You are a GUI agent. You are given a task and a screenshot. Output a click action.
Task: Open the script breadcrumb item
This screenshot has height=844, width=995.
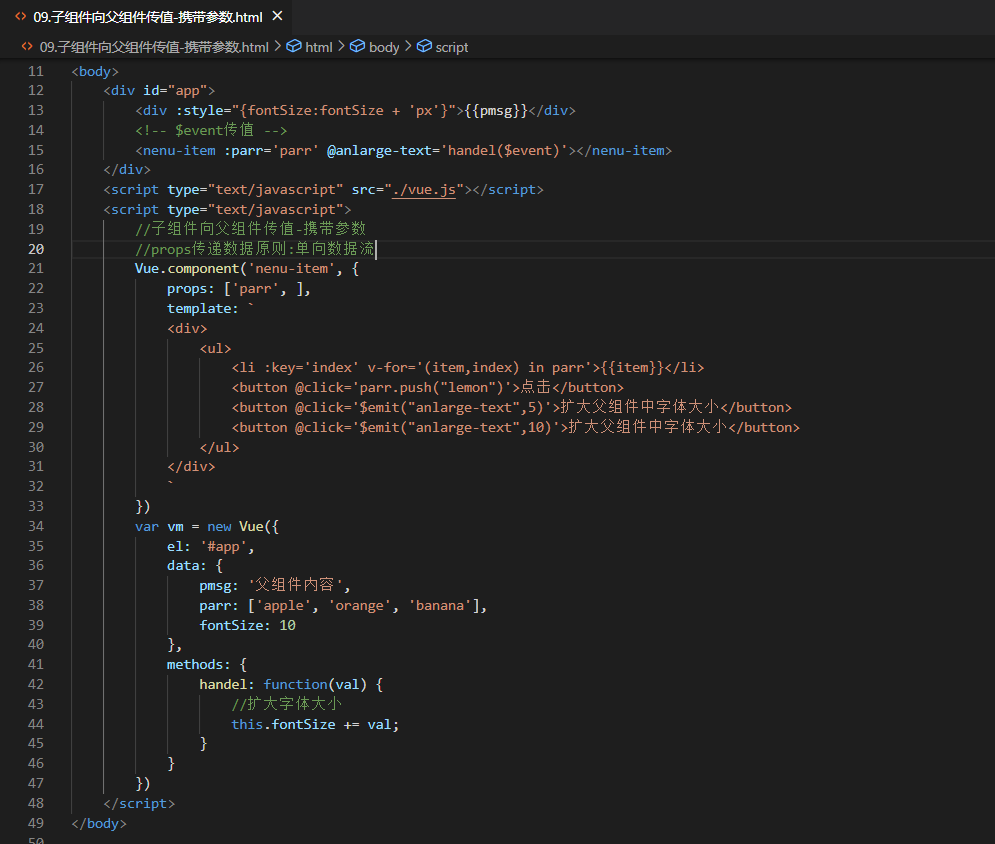451,47
